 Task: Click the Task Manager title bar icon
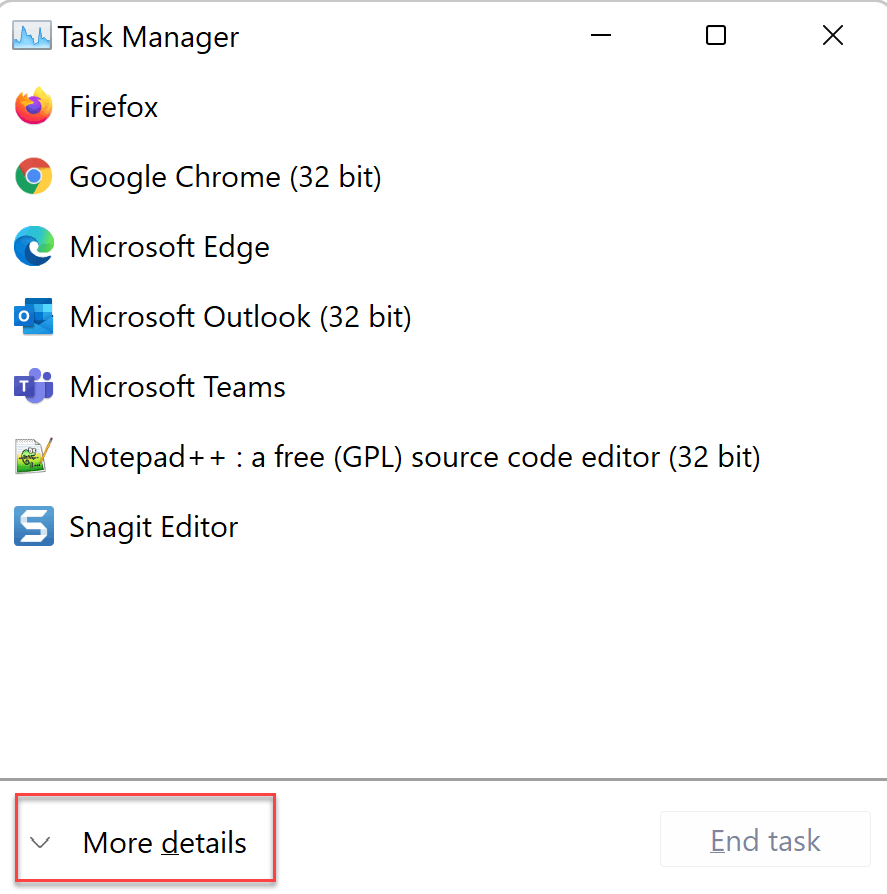pos(33,37)
